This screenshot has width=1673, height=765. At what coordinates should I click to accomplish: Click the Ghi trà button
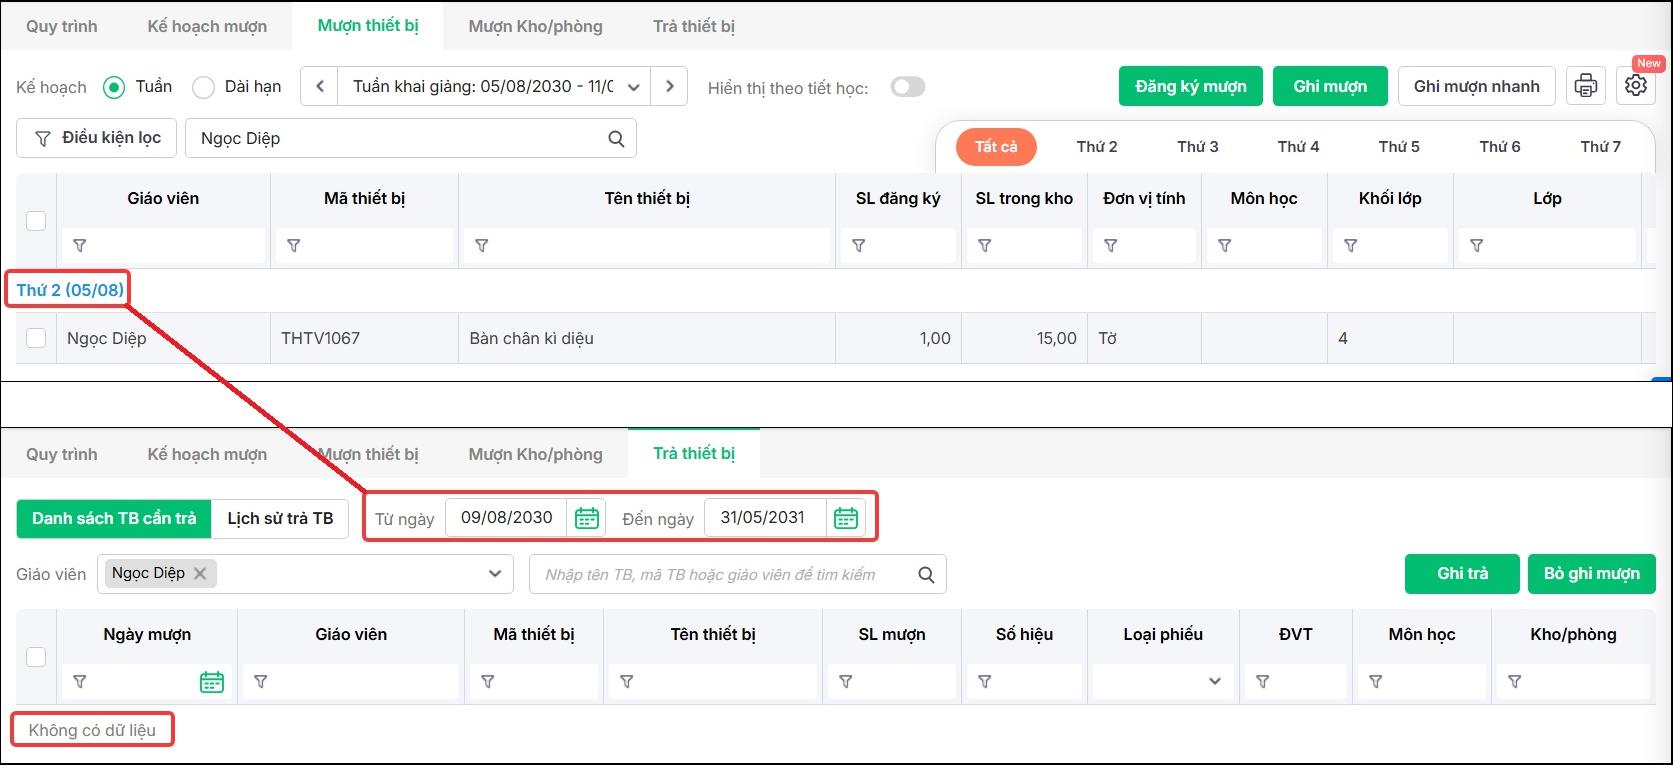(1462, 574)
